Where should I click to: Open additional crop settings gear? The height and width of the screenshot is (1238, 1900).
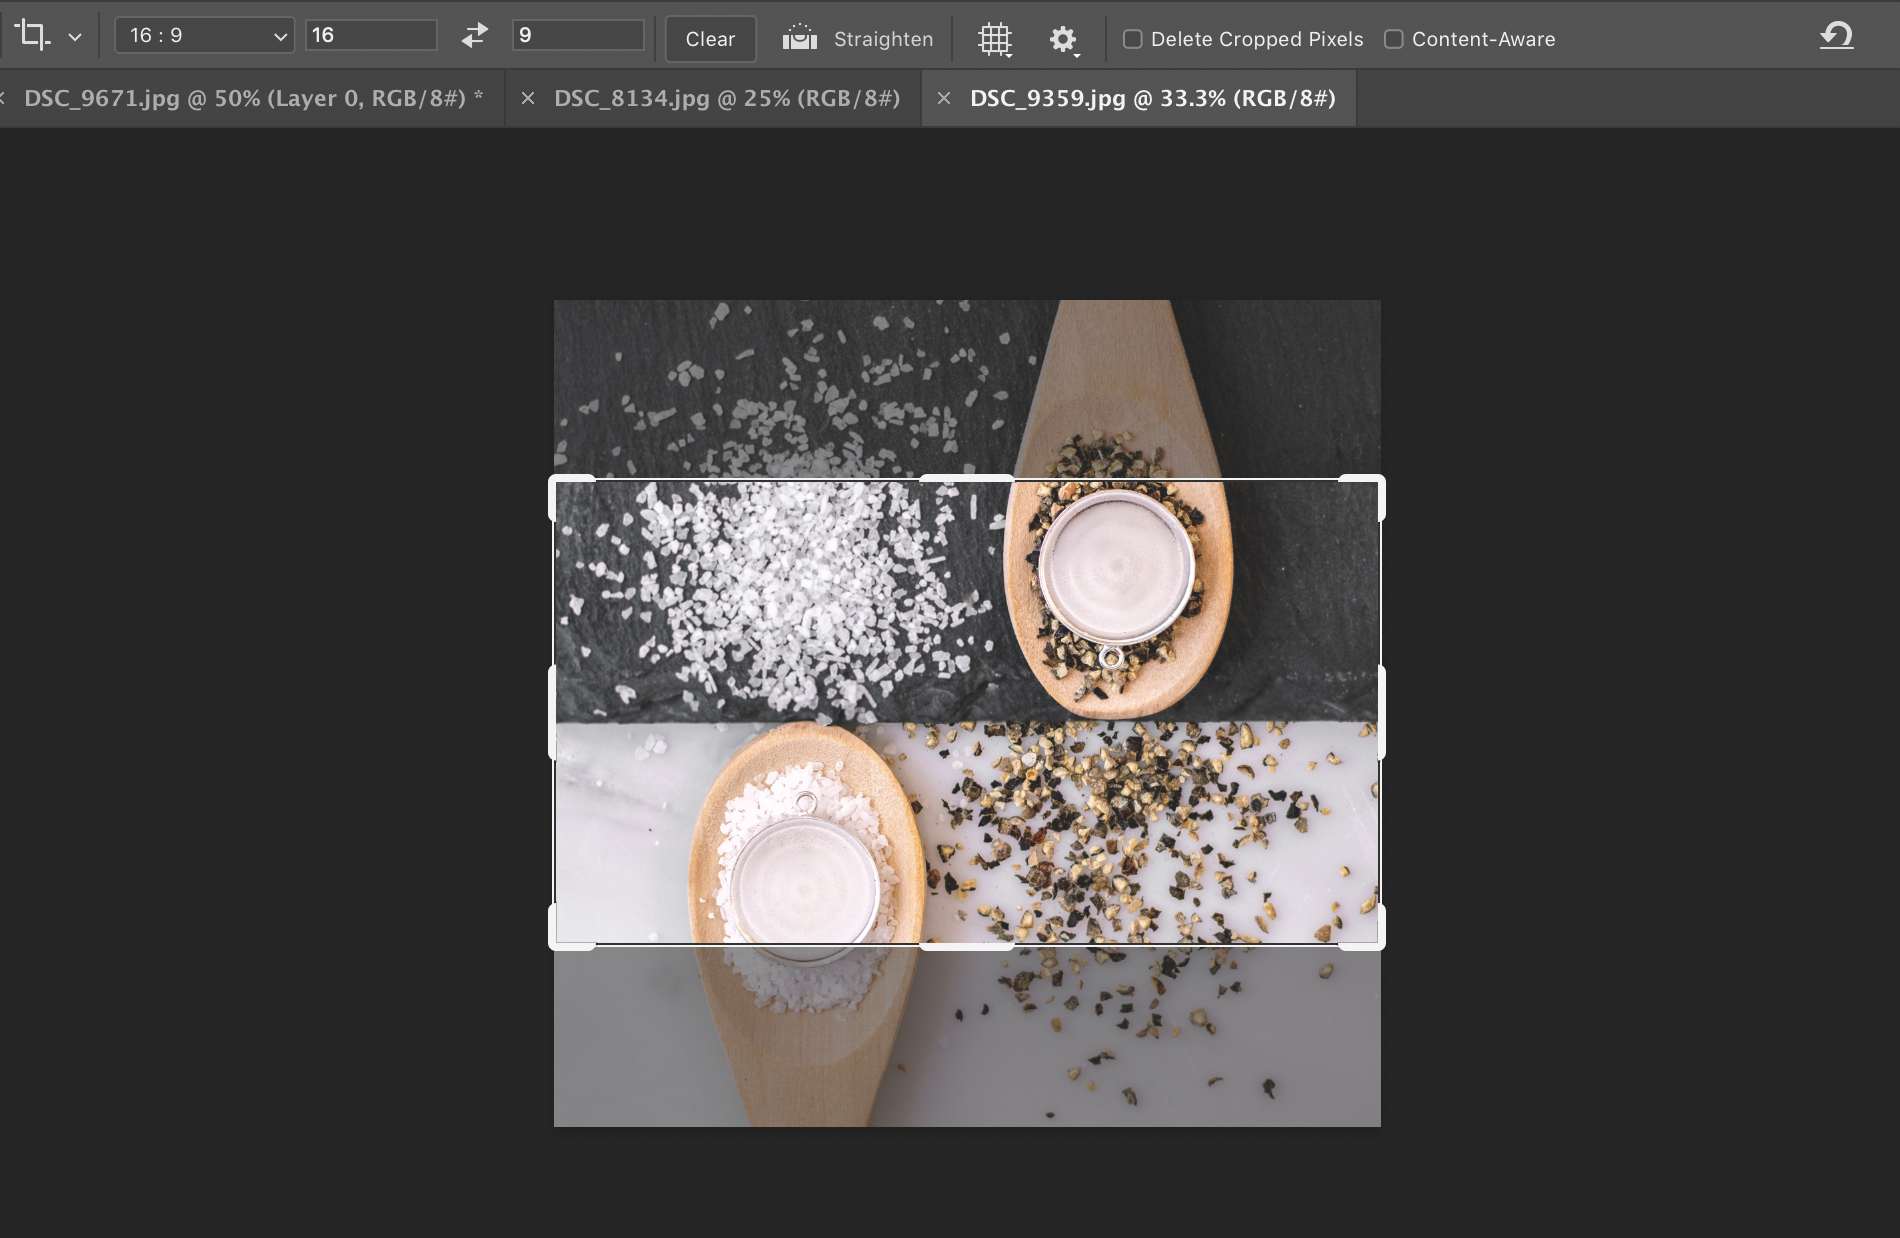1063,39
